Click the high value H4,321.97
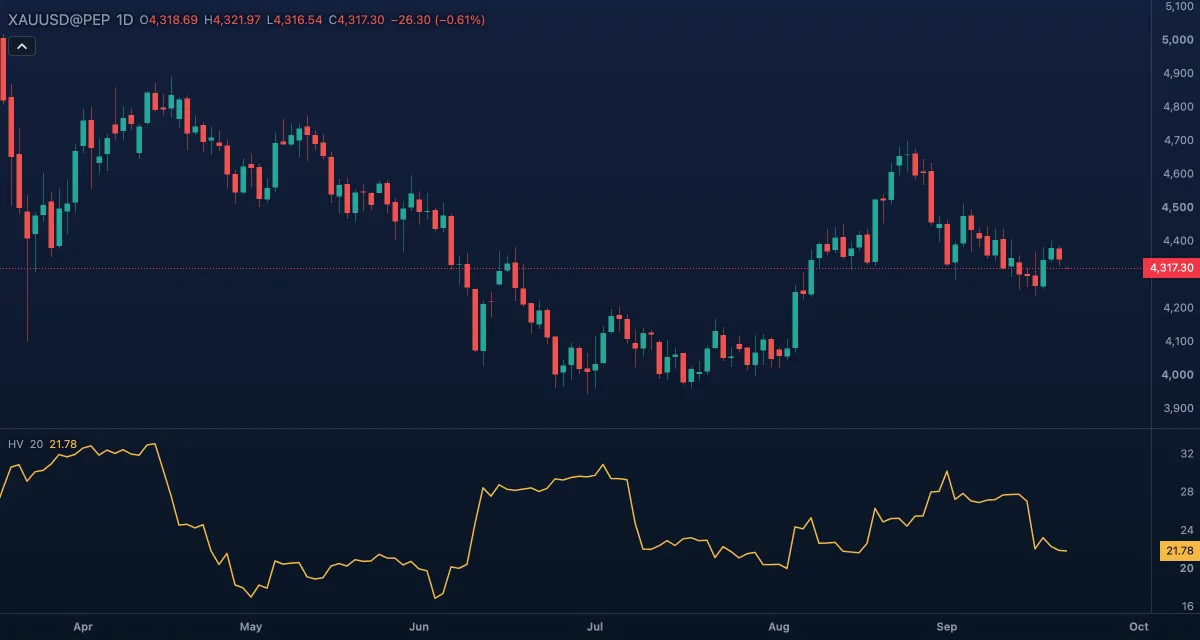This screenshot has height=640, width=1200. pyautogui.click(x=233, y=20)
